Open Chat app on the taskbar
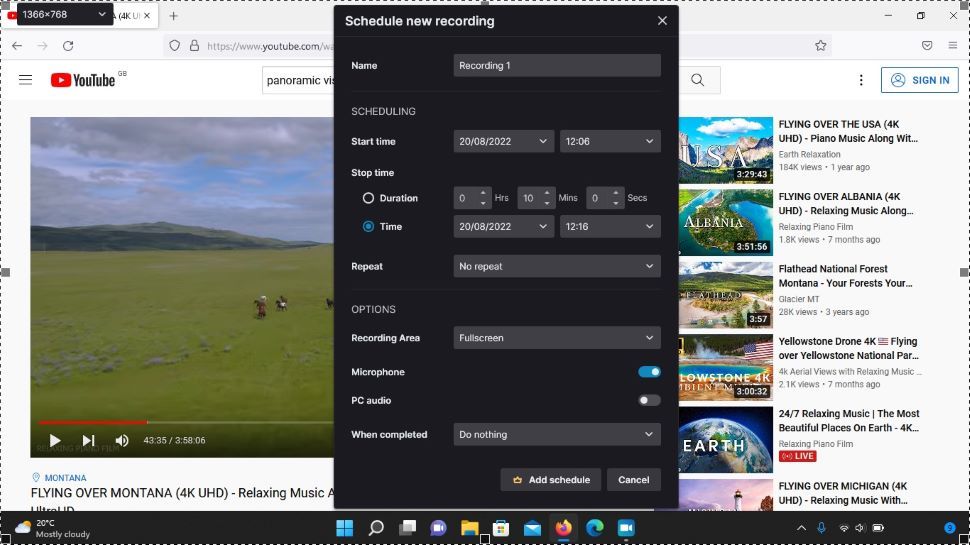Screen dimensions: 970x545 click(x=439, y=528)
